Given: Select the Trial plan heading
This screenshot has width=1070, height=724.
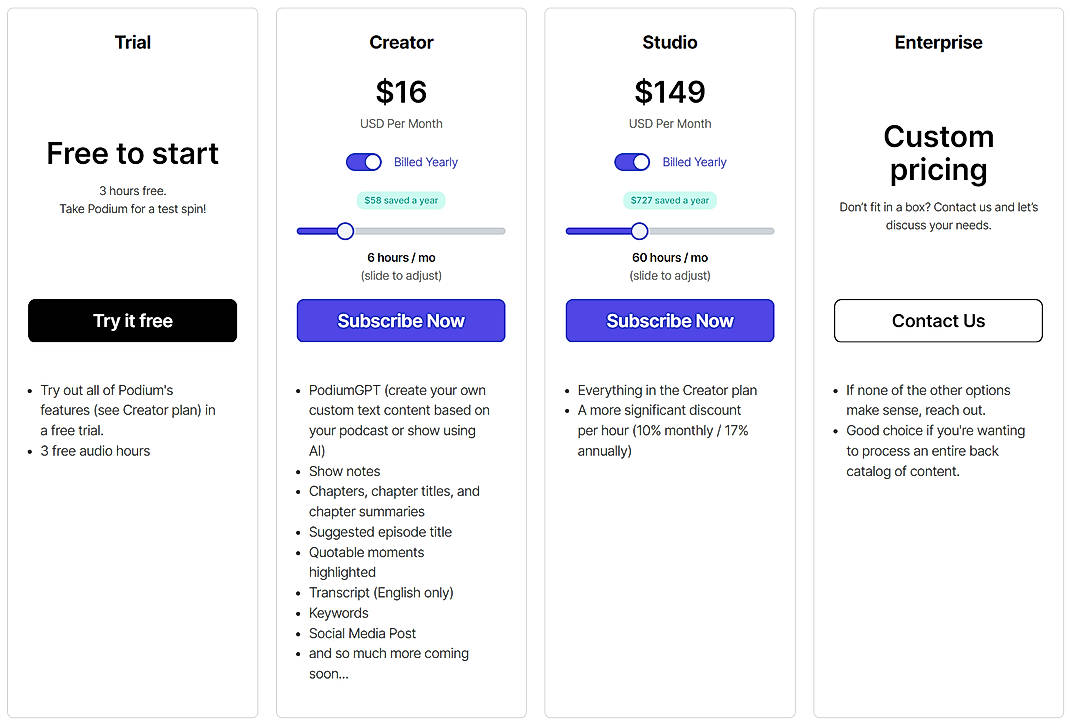Looking at the screenshot, I should coord(132,42).
